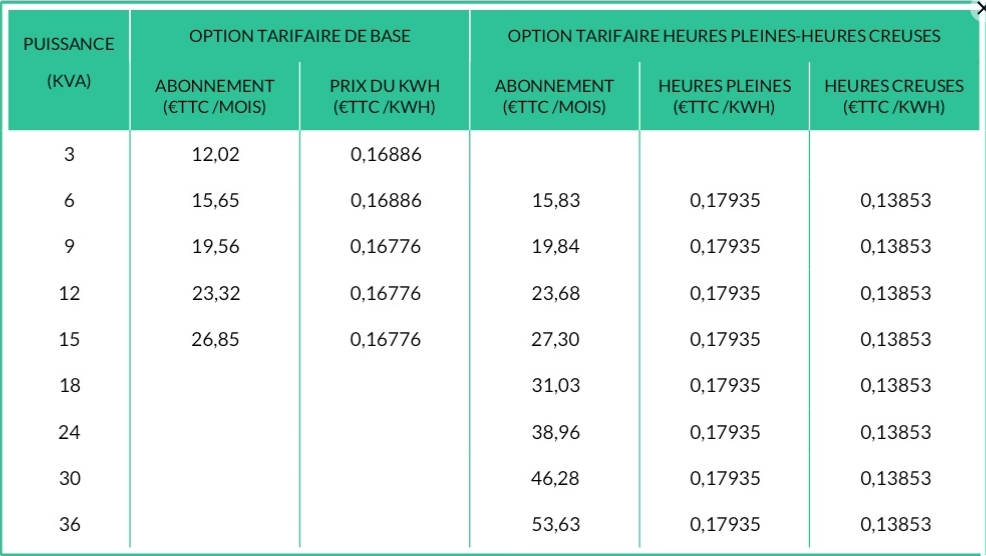Click the 27,30 subscription price cell
Viewport: 986px width, 556px height.
tap(555, 340)
